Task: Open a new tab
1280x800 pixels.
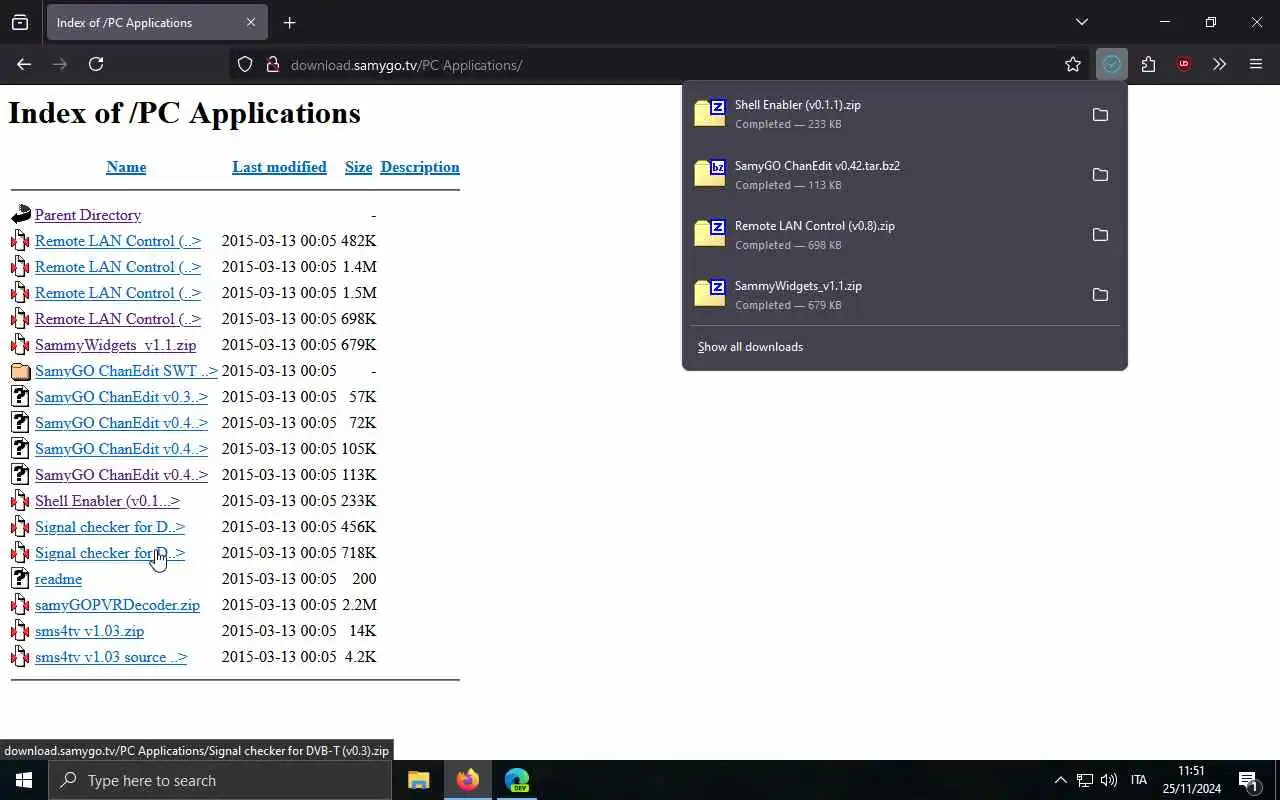Action: (x=289, y=22)
